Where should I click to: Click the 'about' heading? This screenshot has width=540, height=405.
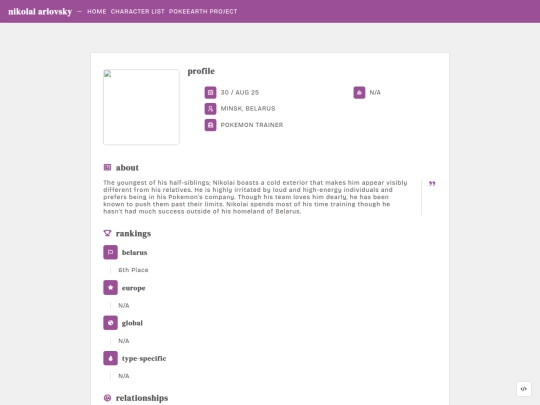[x=127, y=168]
